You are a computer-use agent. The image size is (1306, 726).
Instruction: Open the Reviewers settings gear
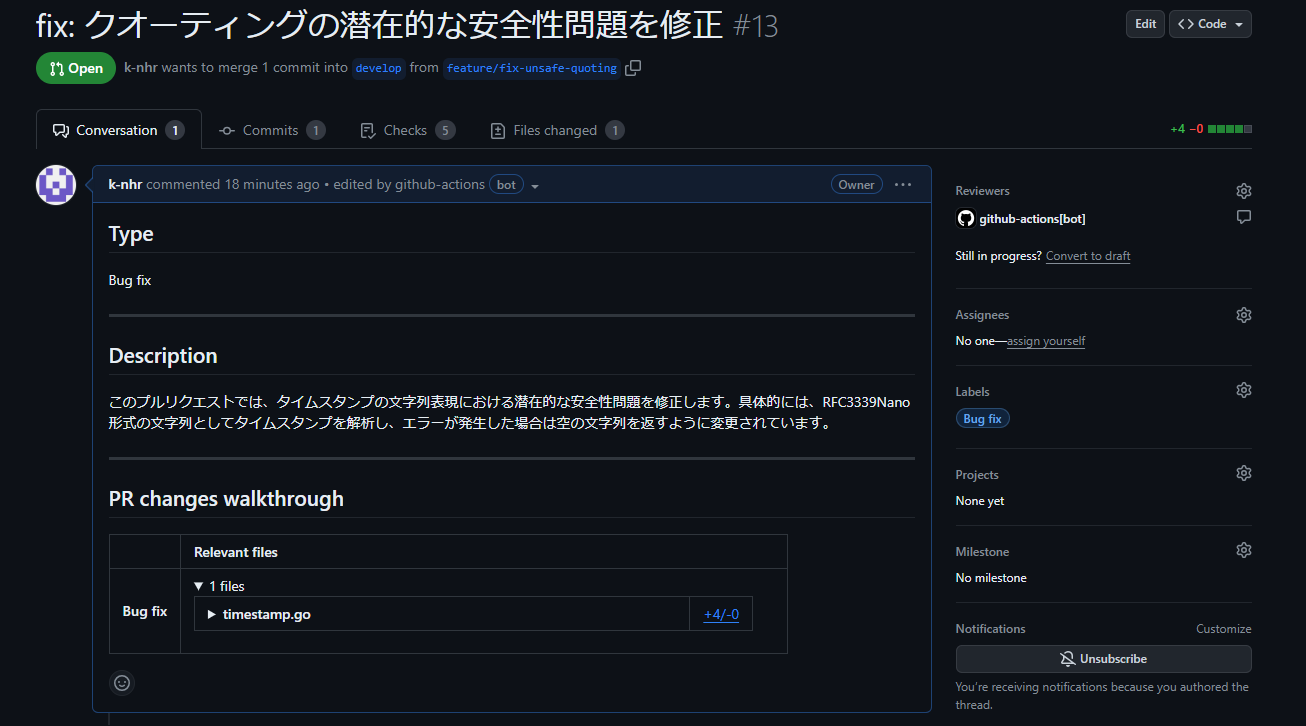pyautogui.click(x=1244, y=191)
